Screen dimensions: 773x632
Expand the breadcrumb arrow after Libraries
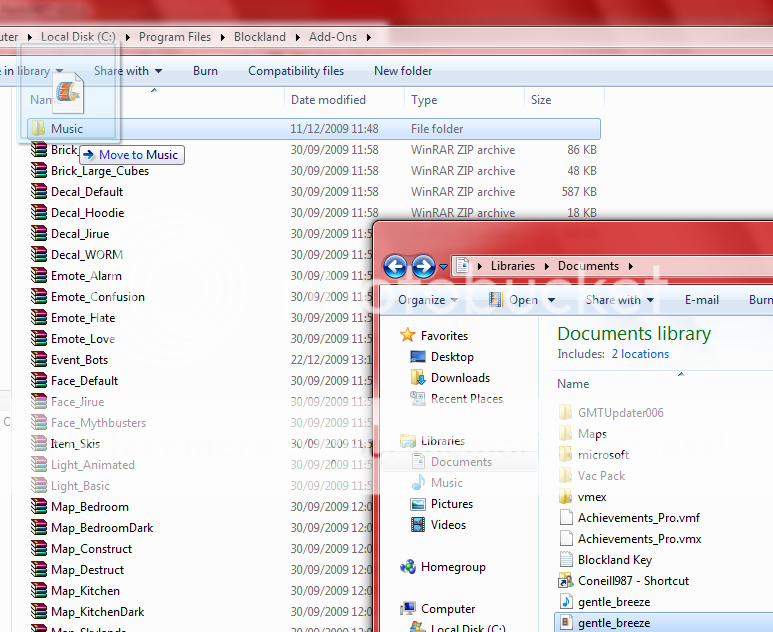coord(547,266)
